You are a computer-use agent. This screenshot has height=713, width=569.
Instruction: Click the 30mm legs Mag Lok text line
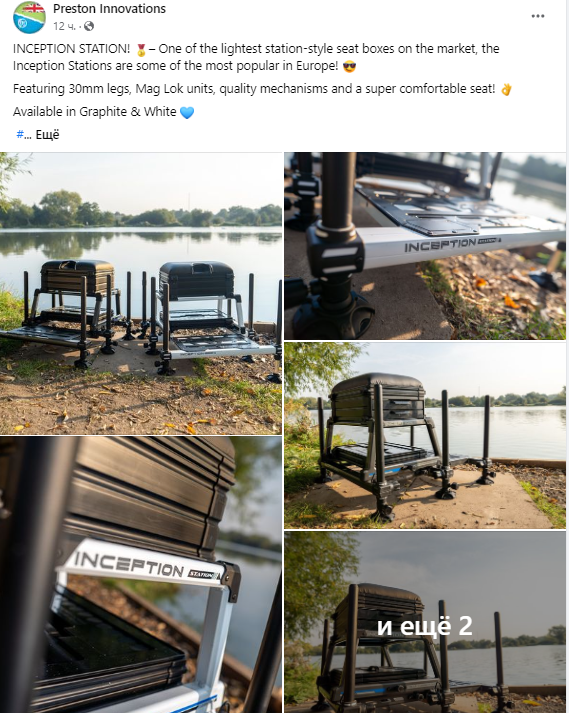pyautogui.click(x=262, y=89)
